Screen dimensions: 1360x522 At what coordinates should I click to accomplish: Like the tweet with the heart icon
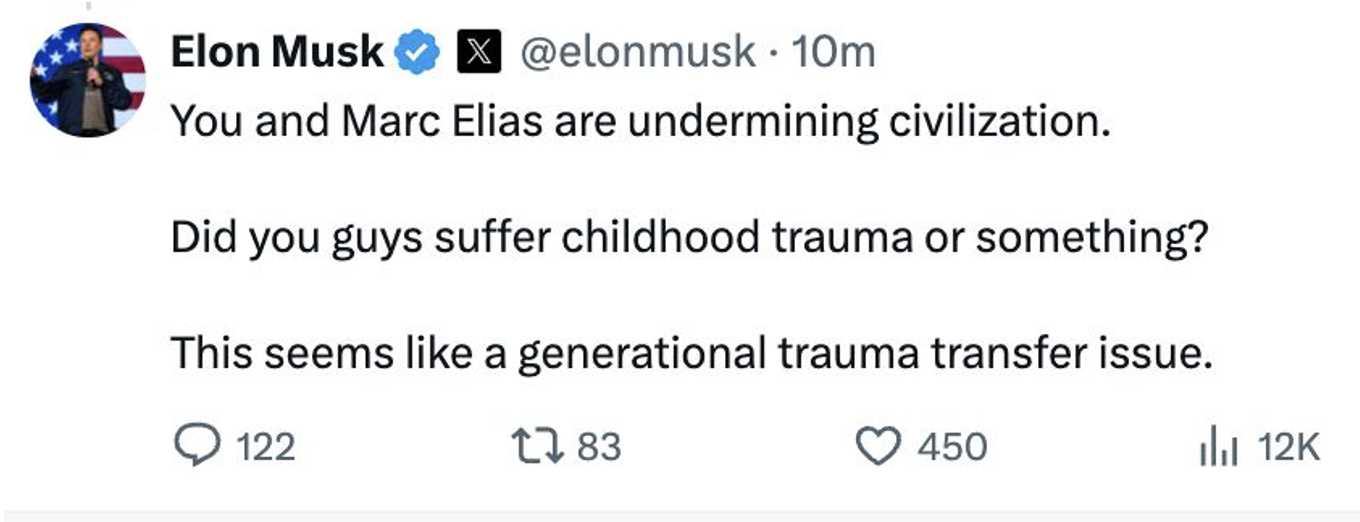pyautogui.click(x=879, y=446)
